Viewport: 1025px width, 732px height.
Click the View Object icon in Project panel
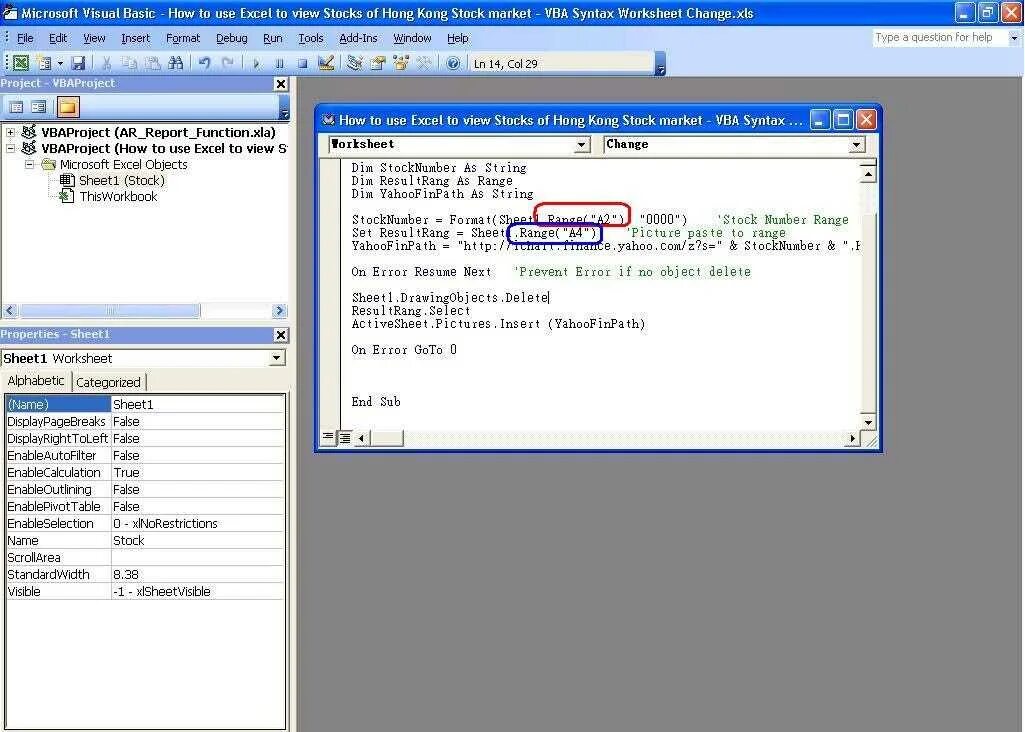coord(39,107)
